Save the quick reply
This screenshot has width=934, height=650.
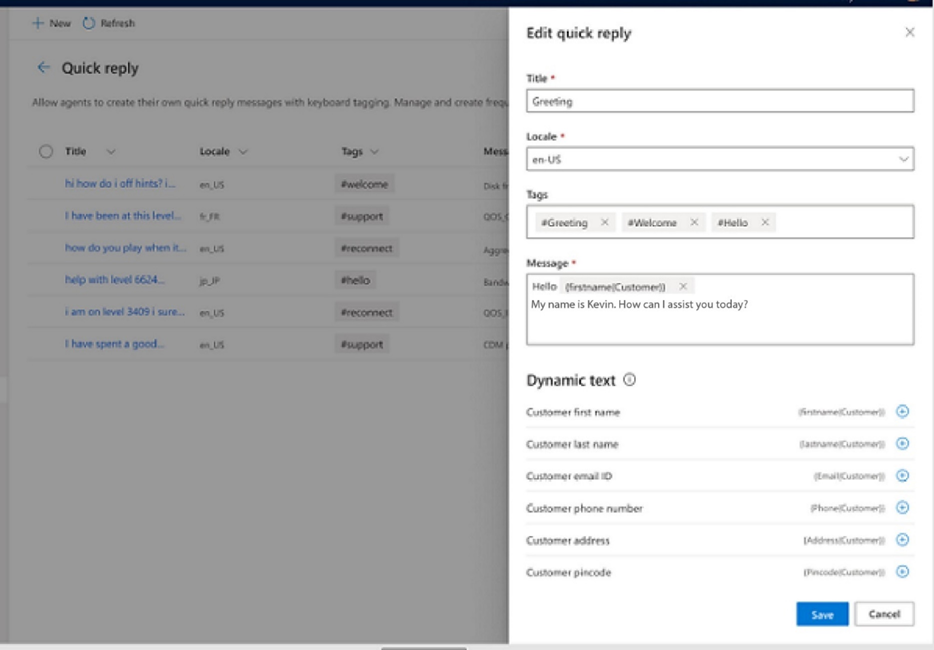point(822,614)
